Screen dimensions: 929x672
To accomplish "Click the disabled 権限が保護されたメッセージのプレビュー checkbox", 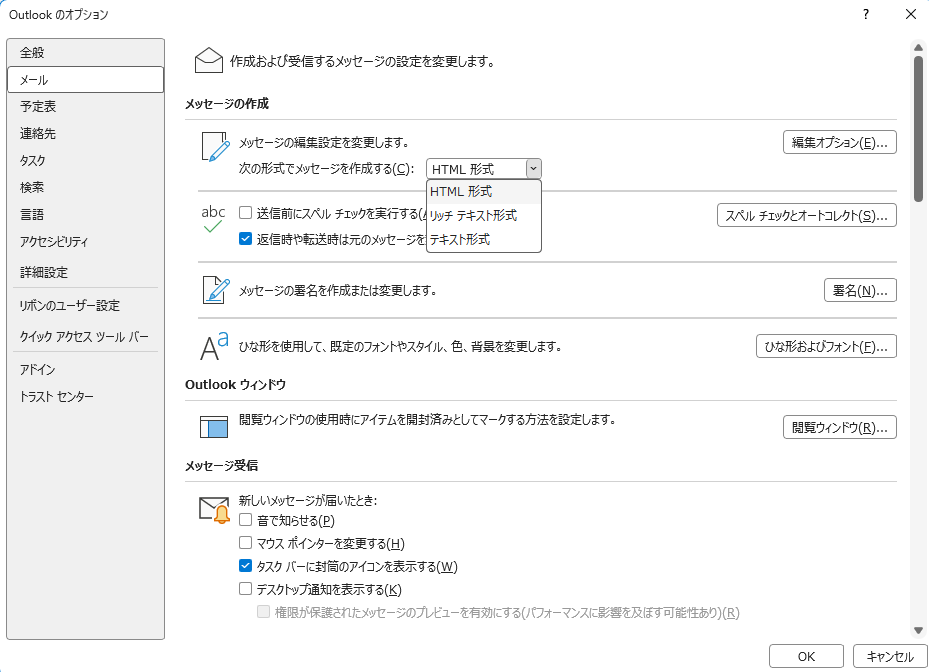I will coord(264,612).
